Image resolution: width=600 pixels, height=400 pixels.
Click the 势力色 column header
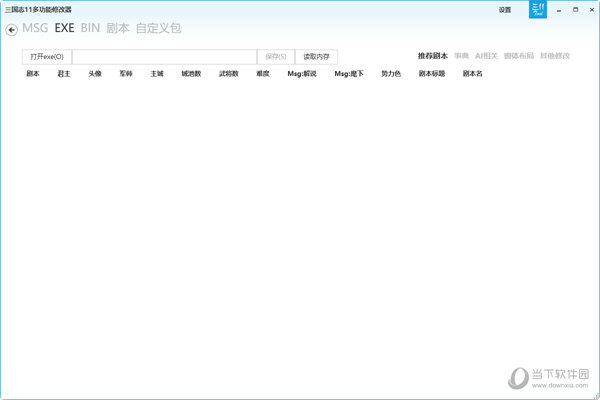391,73
